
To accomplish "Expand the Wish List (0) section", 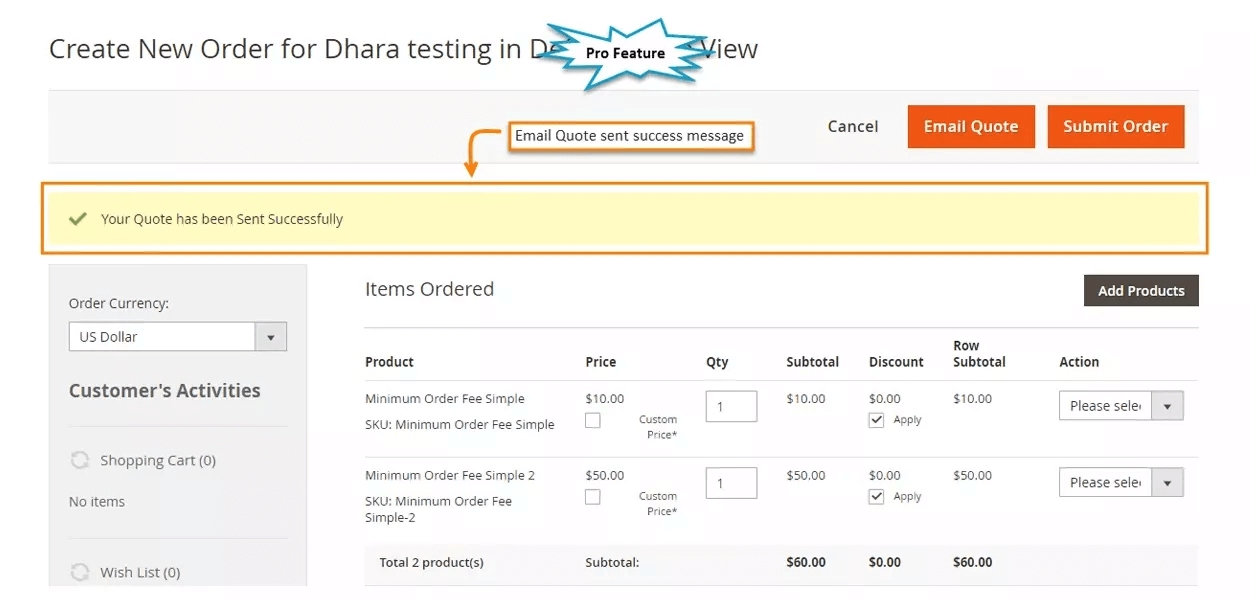I will tap(140, 572).
